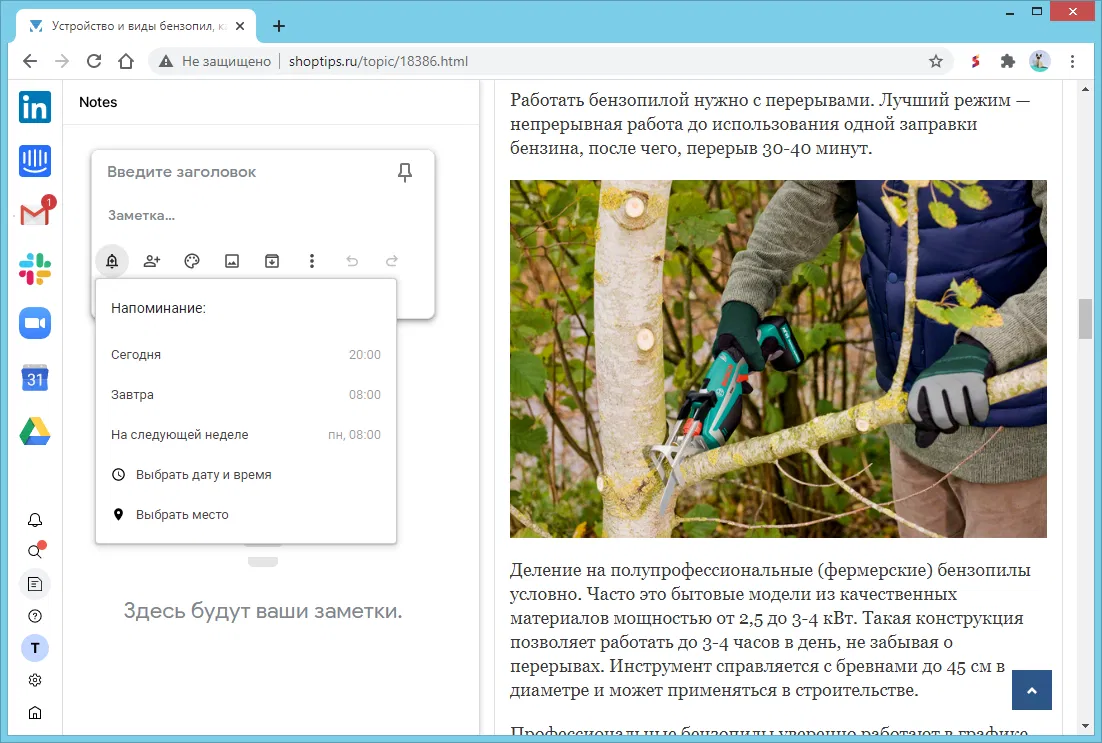Archive the note
Viewport: 1102px width, 743px height.
[x=272, y=261]
